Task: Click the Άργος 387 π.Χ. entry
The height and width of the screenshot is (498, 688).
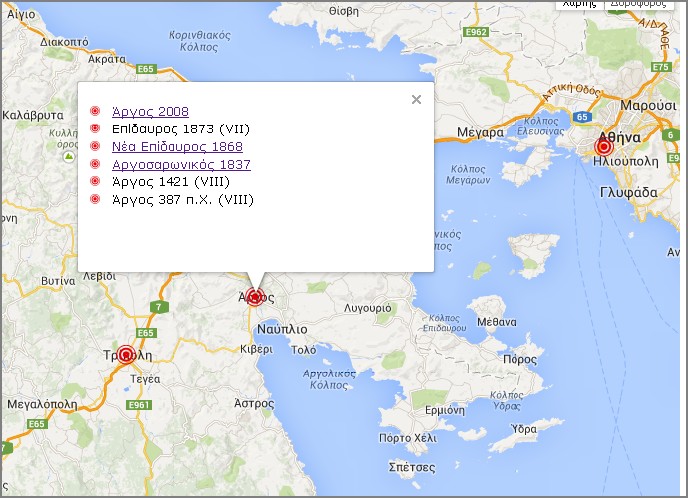Action: click(x=183, y=199)
